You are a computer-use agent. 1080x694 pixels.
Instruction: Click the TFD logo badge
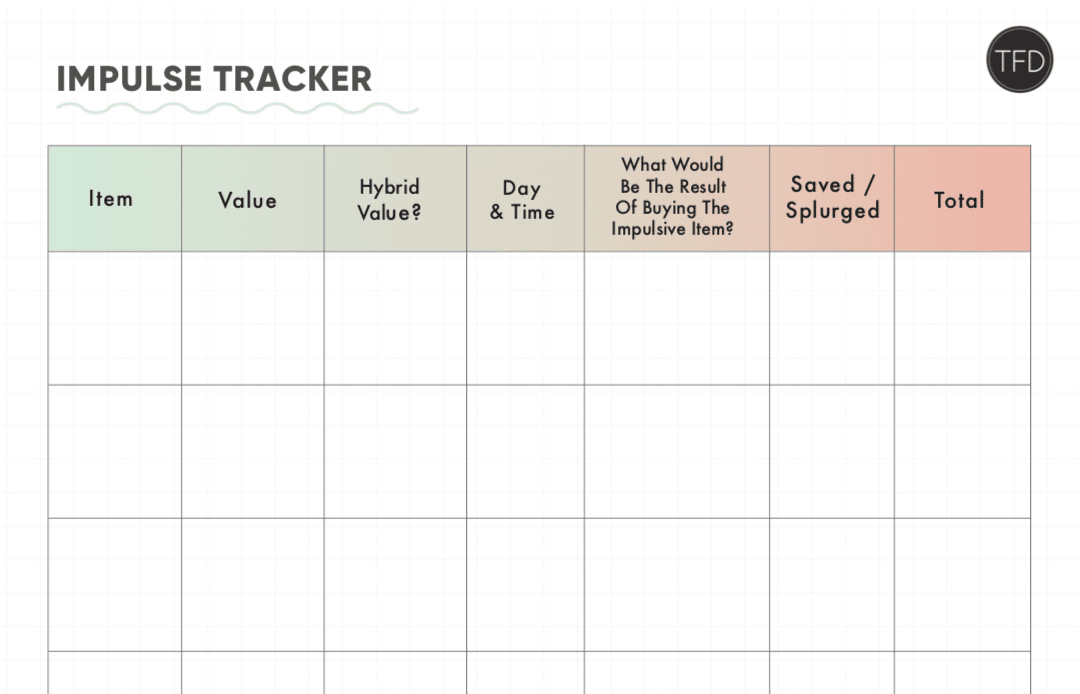1019,60
